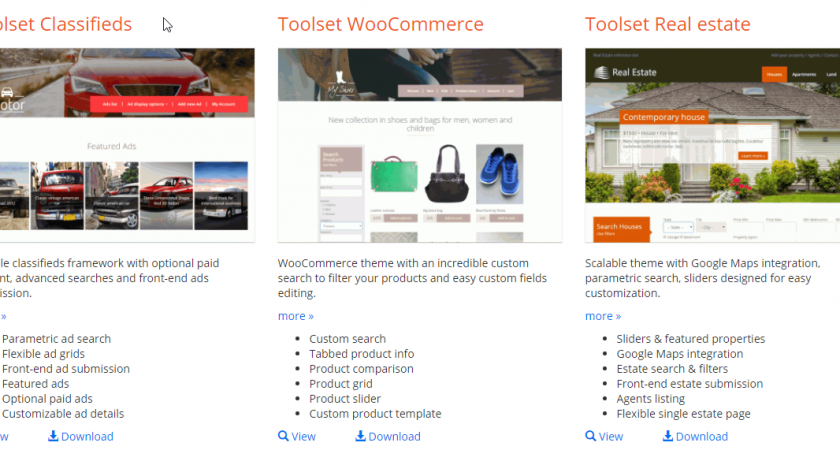Click 'Contemporary house' label in Real estate preview
Viewport: 840px width, 450px height.
[x=664, y=117]
